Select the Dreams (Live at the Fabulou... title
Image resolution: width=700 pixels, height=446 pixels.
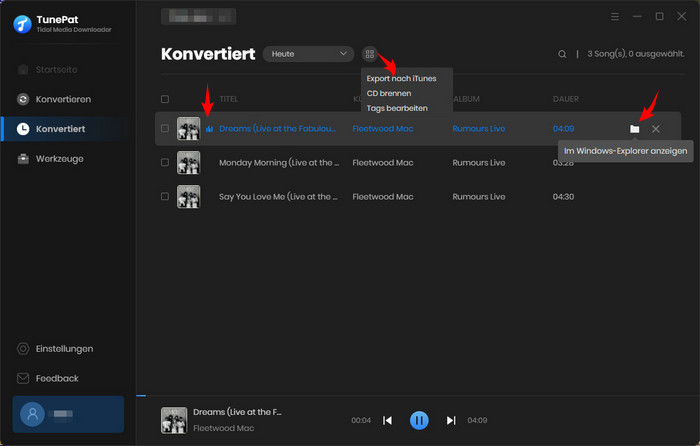[277, 129]
